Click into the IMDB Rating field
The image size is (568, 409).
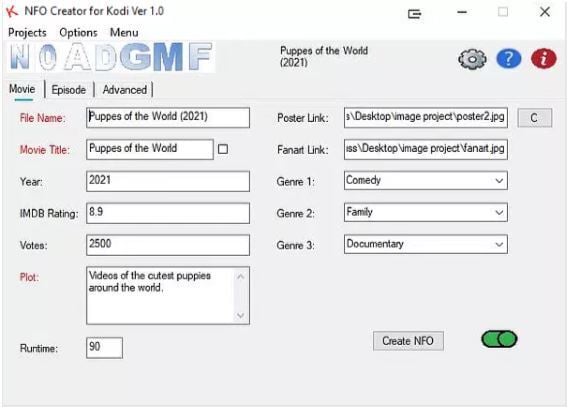tap(168, 213)
